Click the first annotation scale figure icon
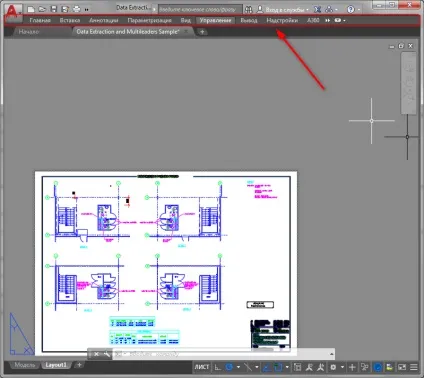 coord(309,367)
